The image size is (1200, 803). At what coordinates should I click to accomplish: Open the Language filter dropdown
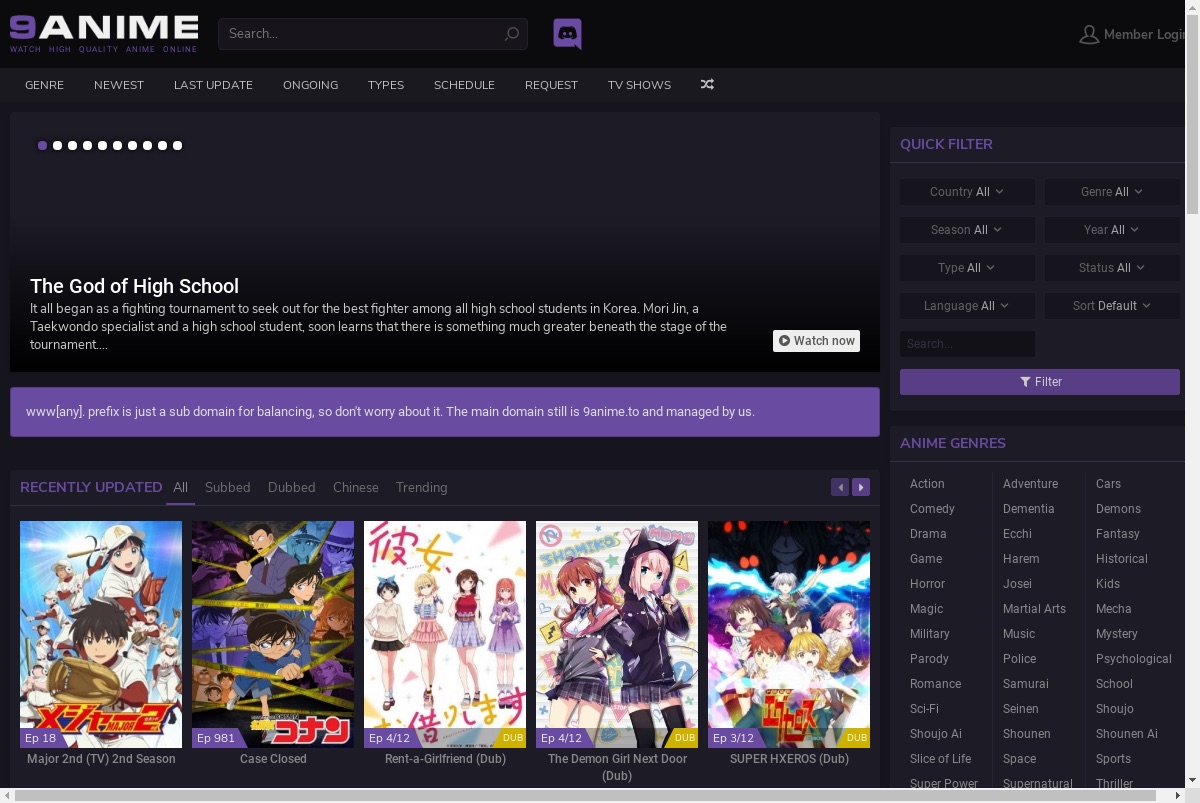tap(967, 306)
